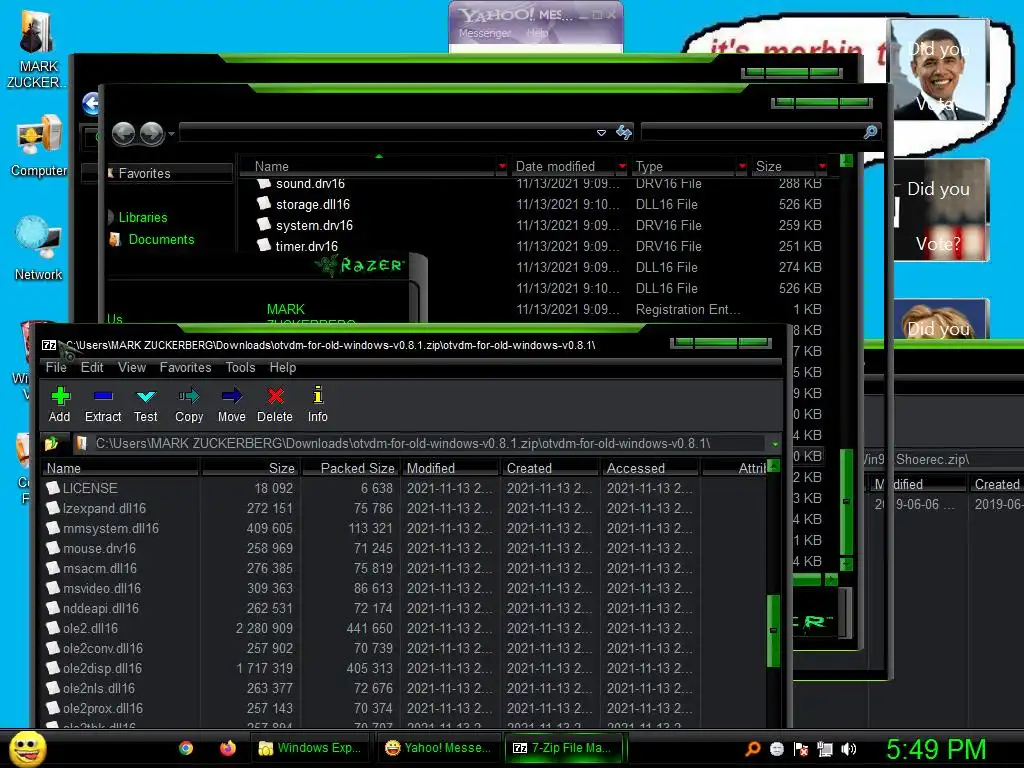Select msvideo.dll16 in the 7-Zip list
The width and height of the screenshot is (1024, 768).
(x=94, y=588)
